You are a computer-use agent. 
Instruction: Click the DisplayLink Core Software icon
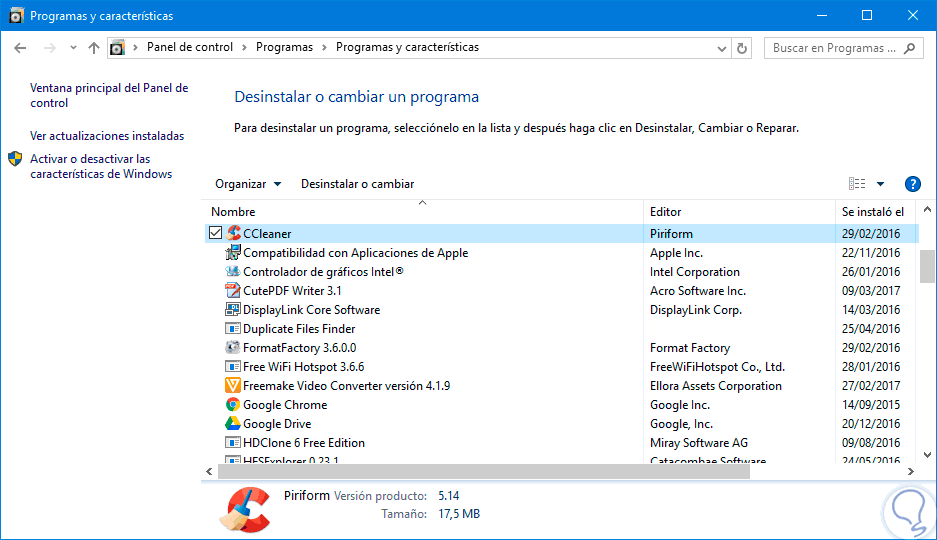[x=233, y=309]
